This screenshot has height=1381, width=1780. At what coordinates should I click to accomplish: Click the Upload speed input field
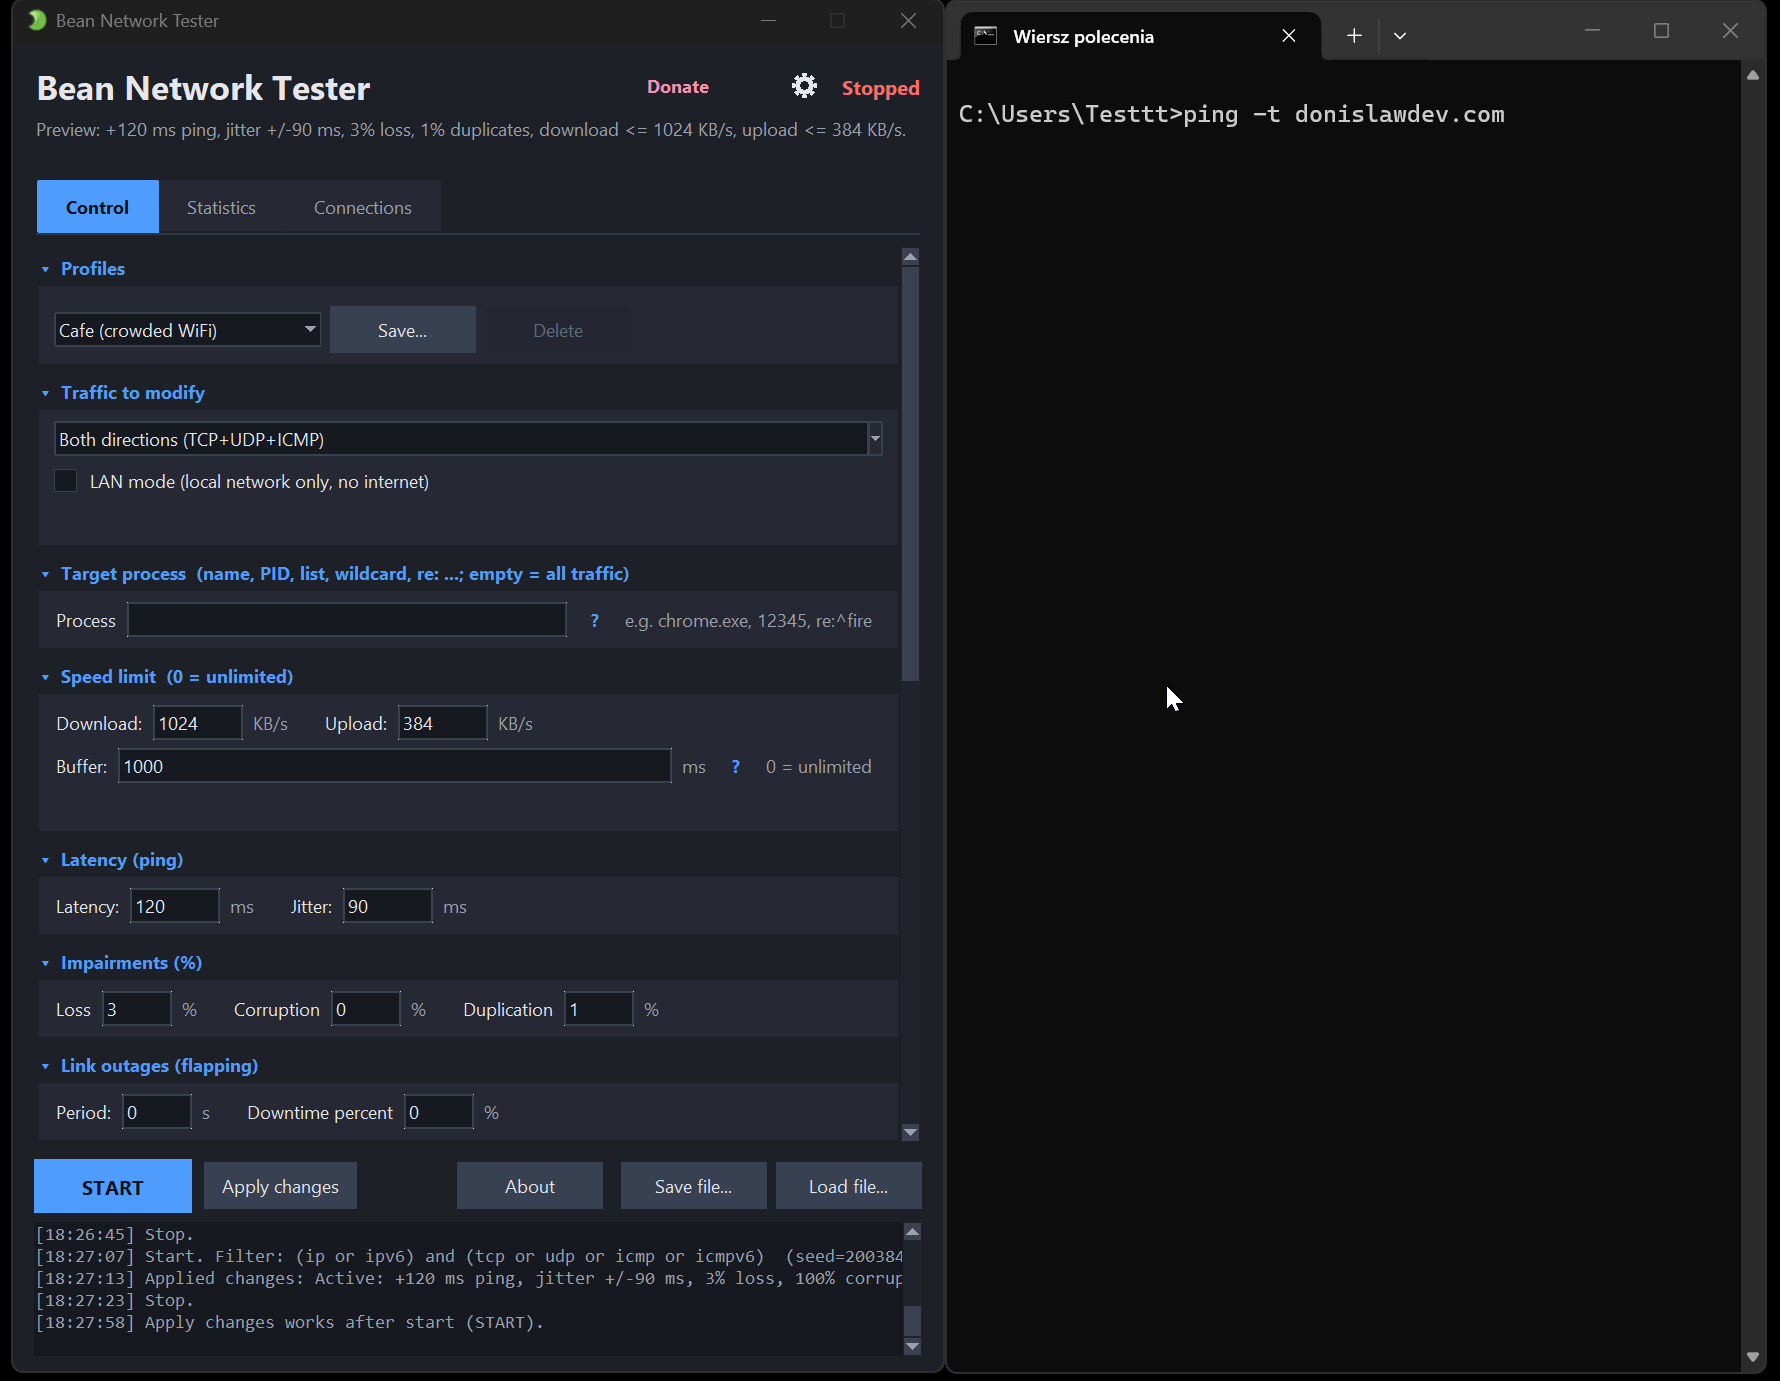point(443,723)
